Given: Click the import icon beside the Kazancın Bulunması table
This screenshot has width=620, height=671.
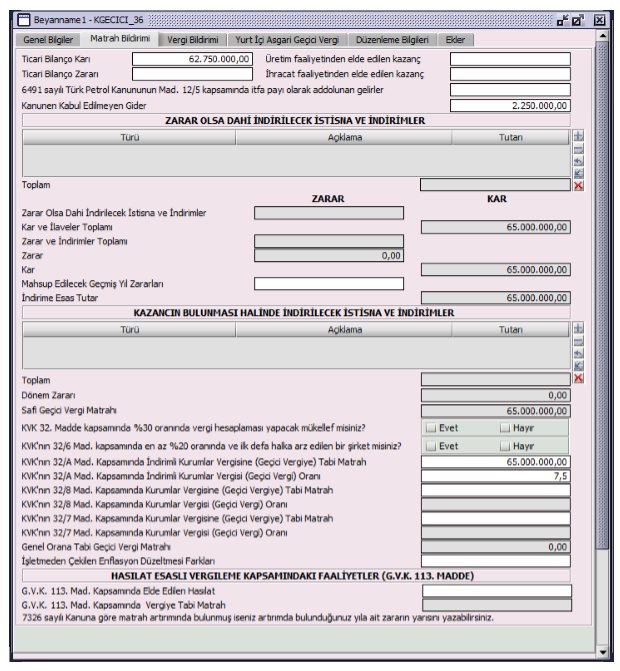Looking at the screenshot, I should pyautogui.click(x=578, y=365).
